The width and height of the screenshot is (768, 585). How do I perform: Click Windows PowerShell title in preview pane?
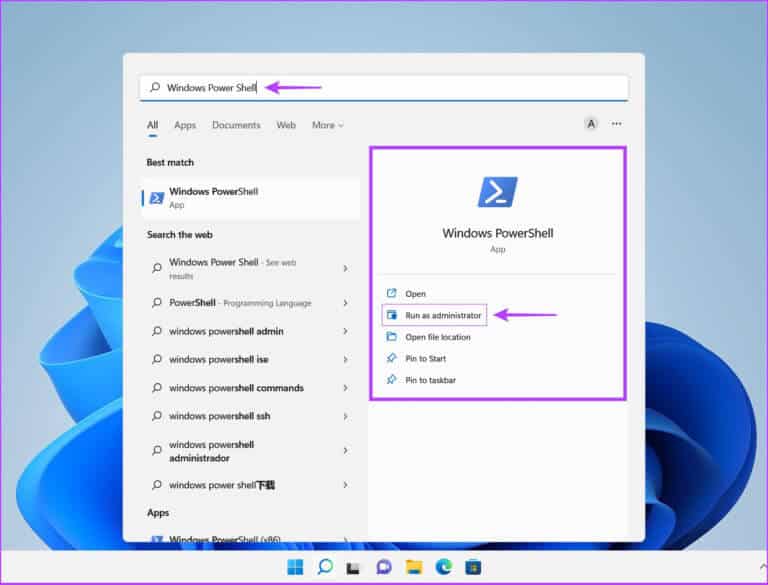[498, 233]
